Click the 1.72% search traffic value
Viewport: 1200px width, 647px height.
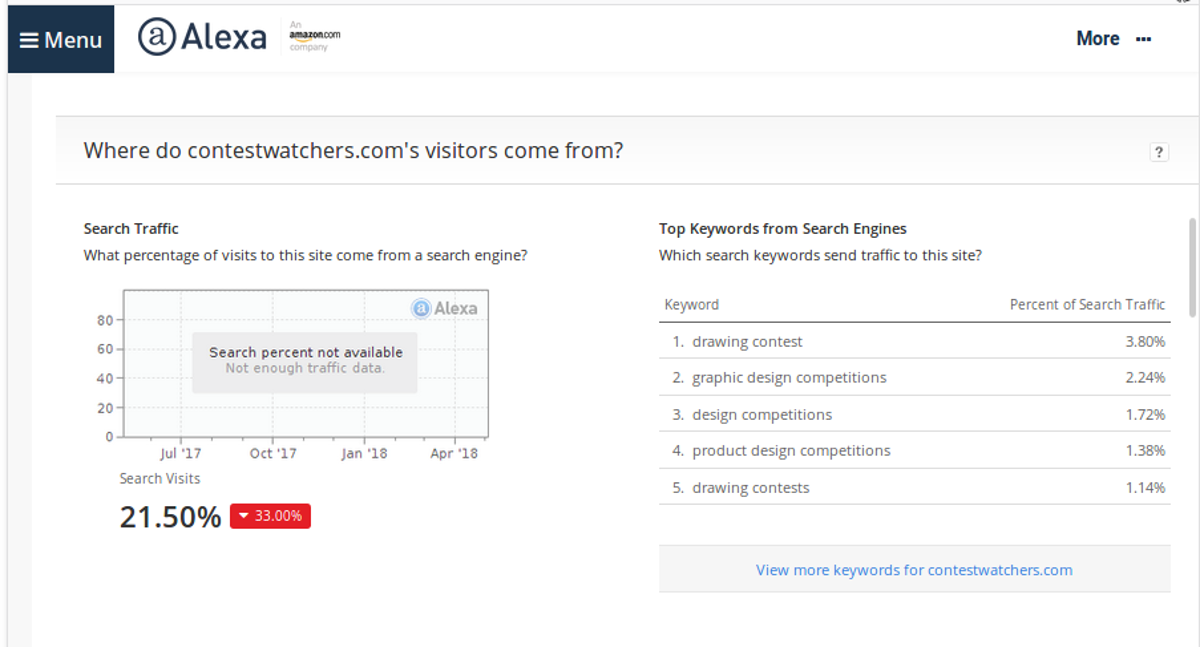[1145, 414]
